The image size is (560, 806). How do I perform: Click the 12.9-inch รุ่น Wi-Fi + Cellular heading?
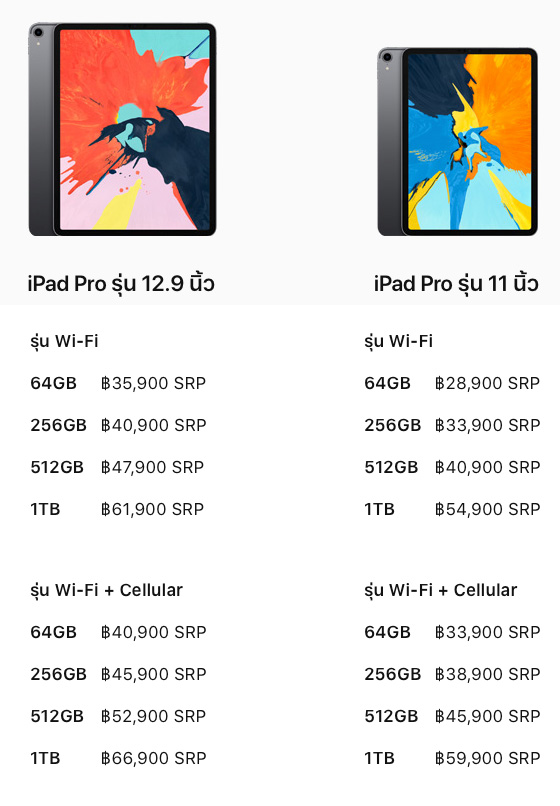point(106,590)
